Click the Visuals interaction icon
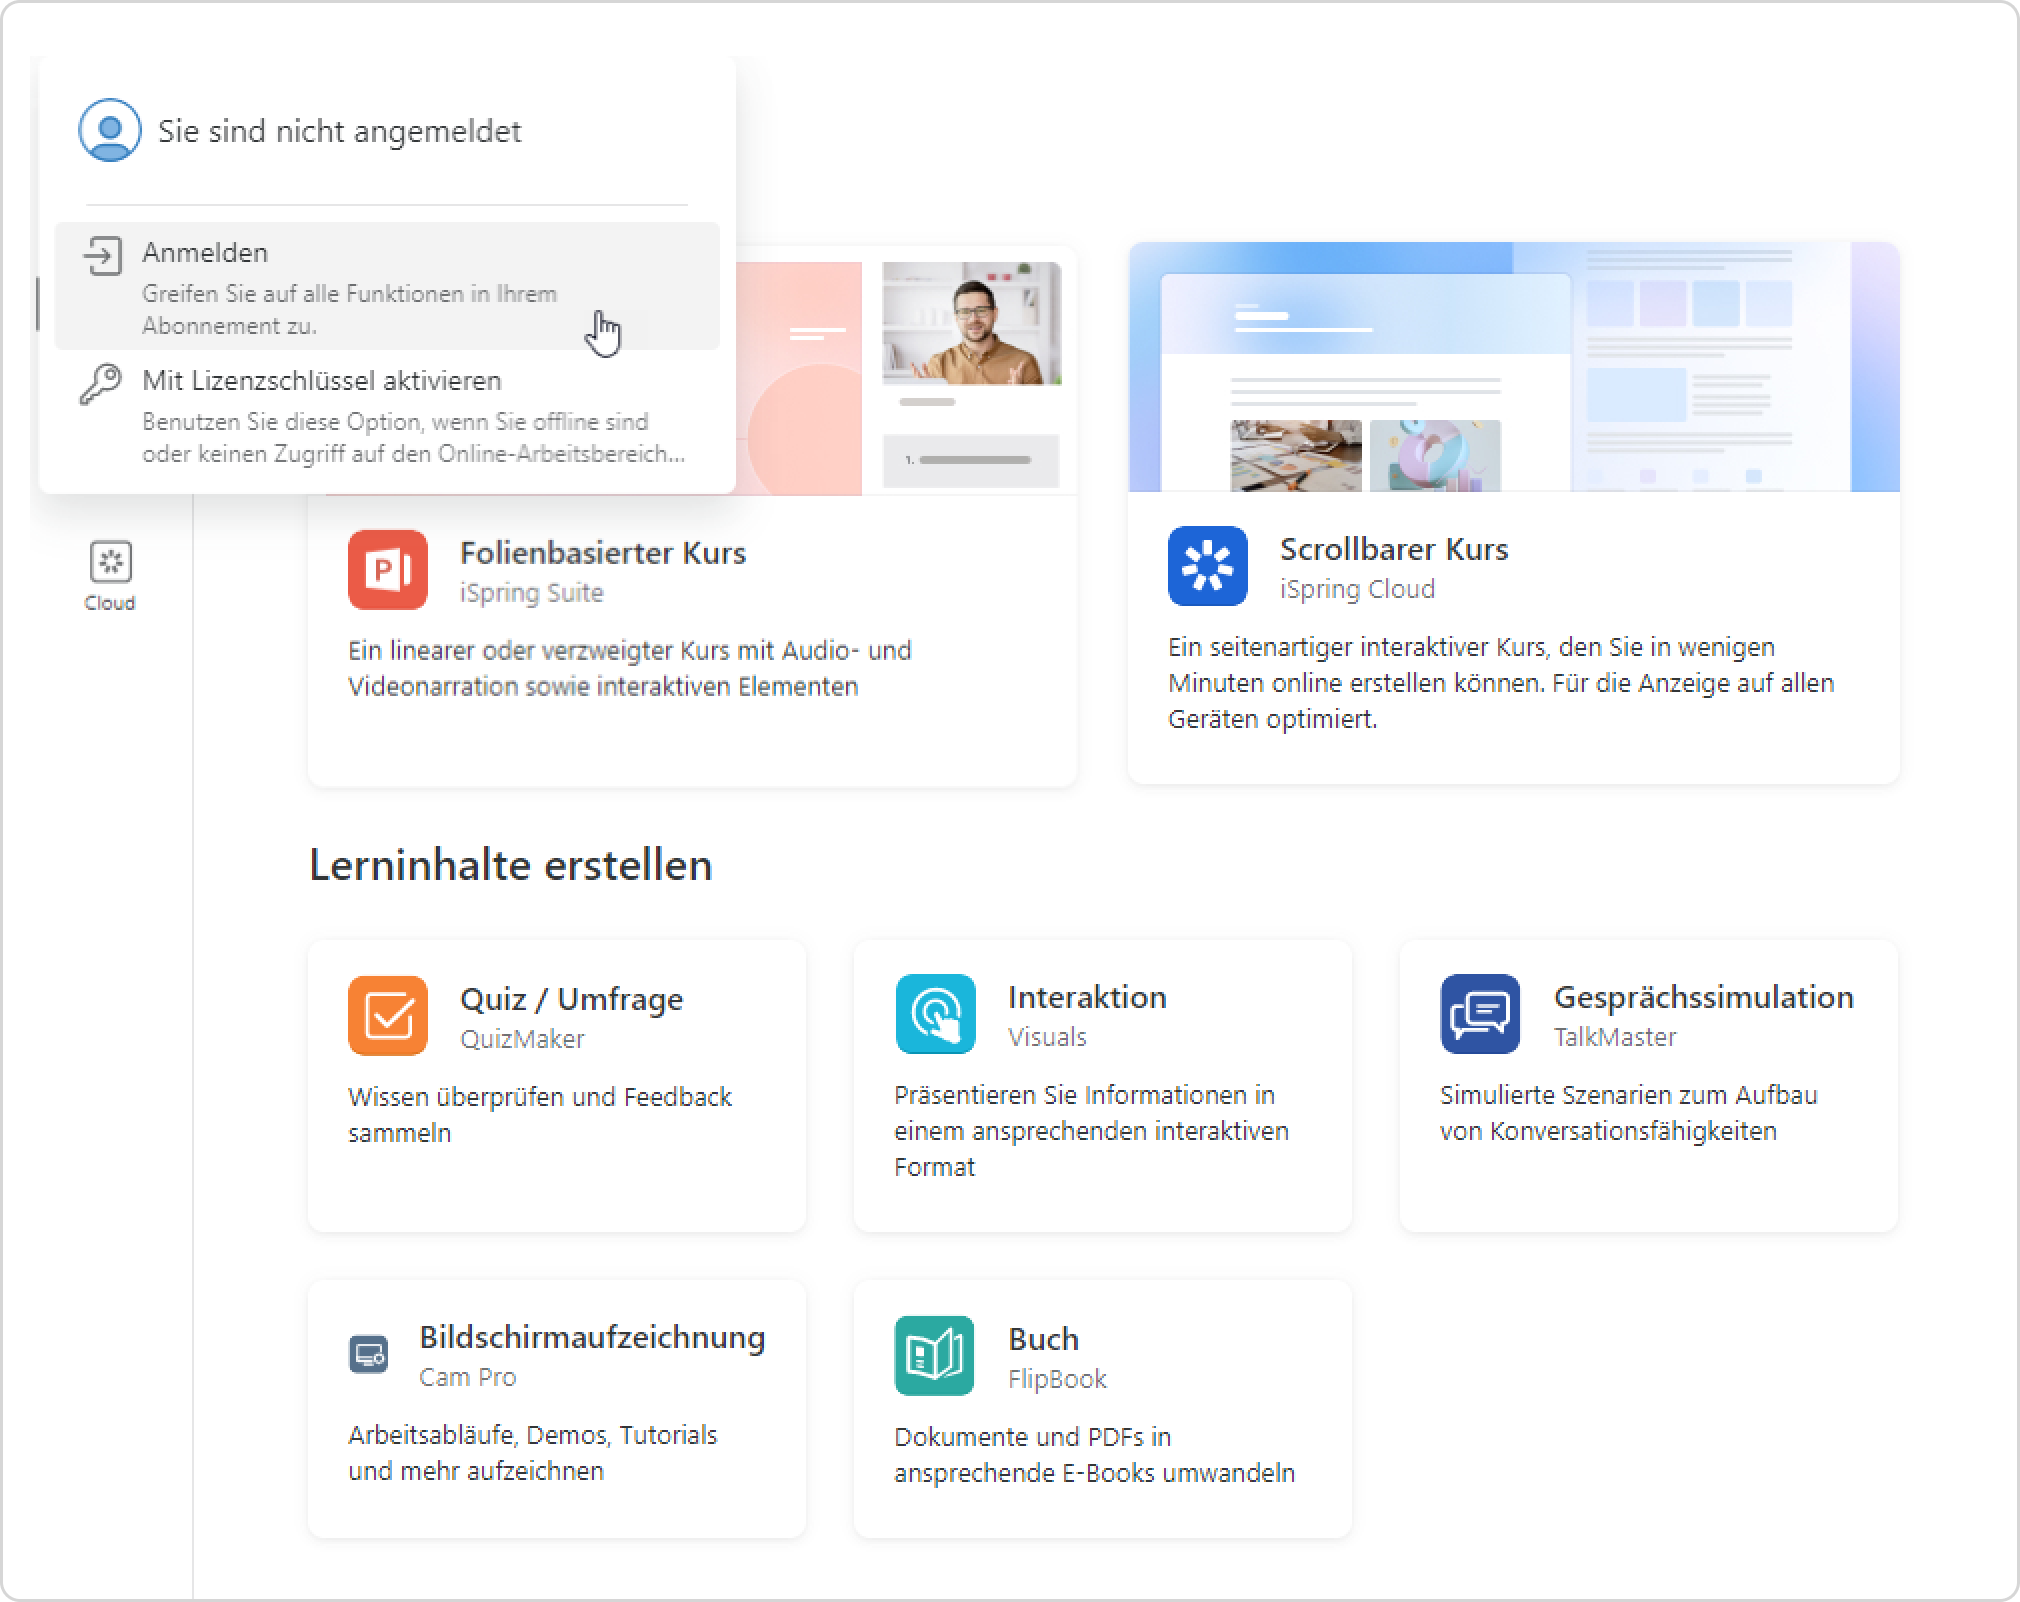 point(935,1014)
